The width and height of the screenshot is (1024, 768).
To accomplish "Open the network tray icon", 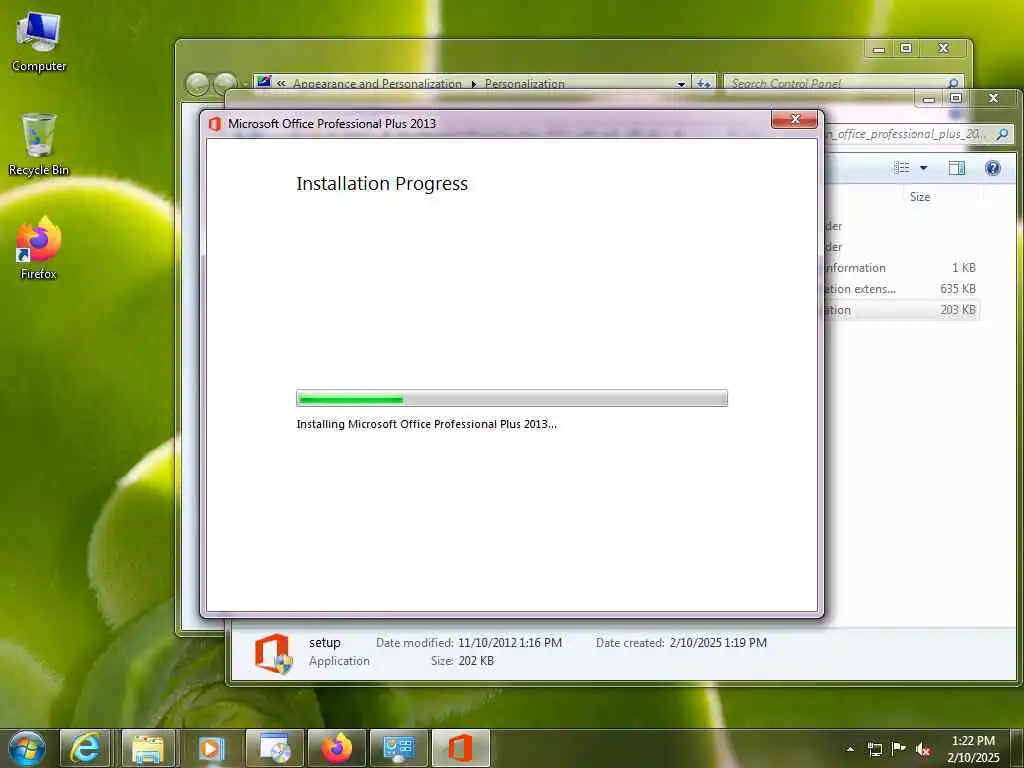I will (x=874, y=749).
